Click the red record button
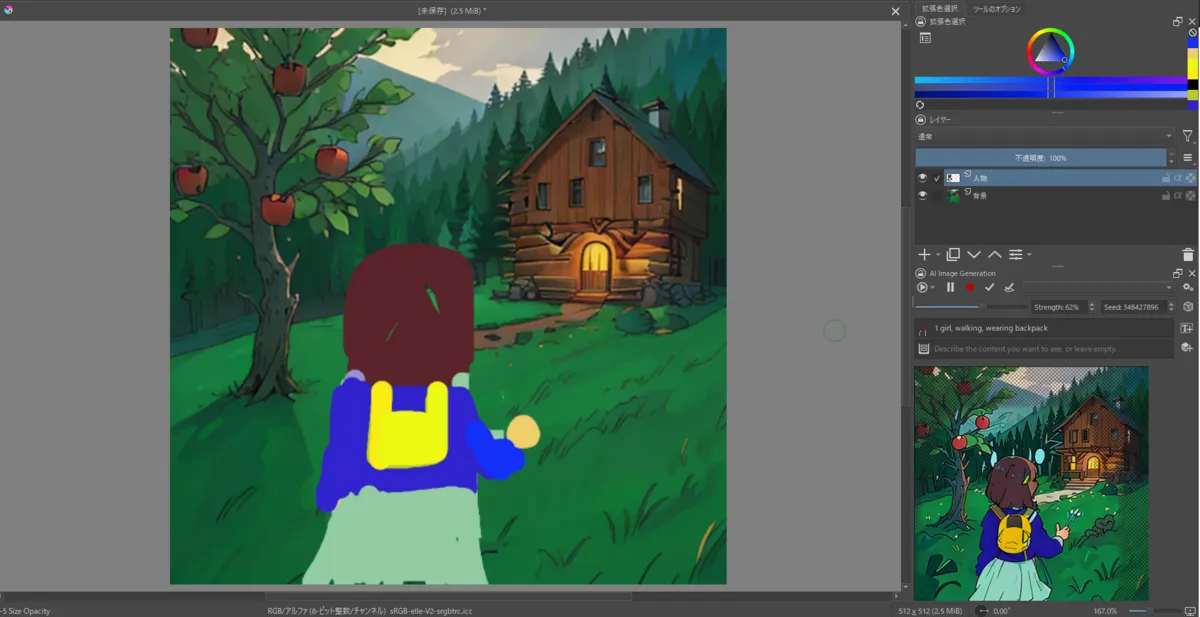1200x617 pixels. [969, 287]
